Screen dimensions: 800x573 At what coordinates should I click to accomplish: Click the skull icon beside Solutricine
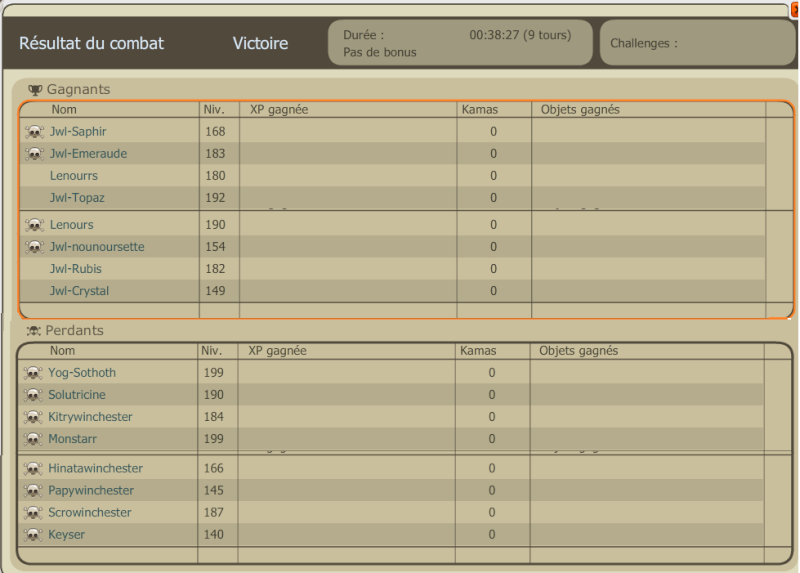pos(33,395)
